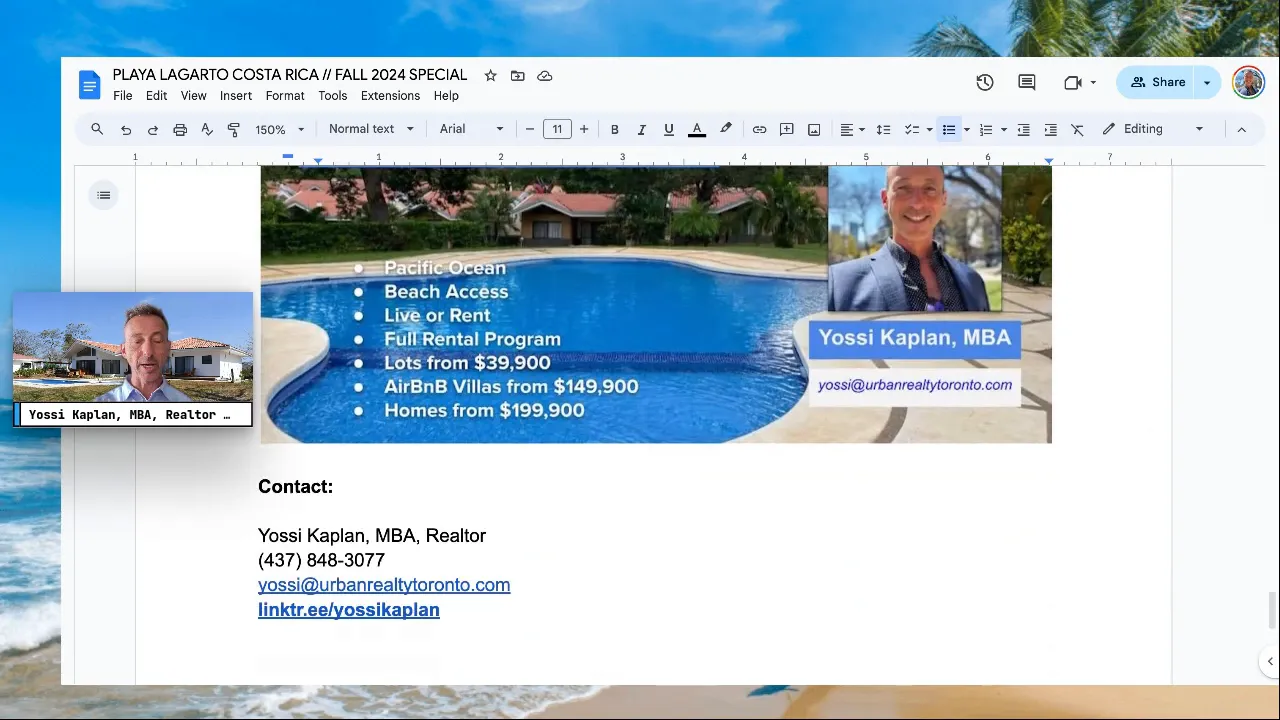The height and width of the screenshot is (720, 1280).
Task: Open the comments panel icon
Action: (x=1027, y=82)
